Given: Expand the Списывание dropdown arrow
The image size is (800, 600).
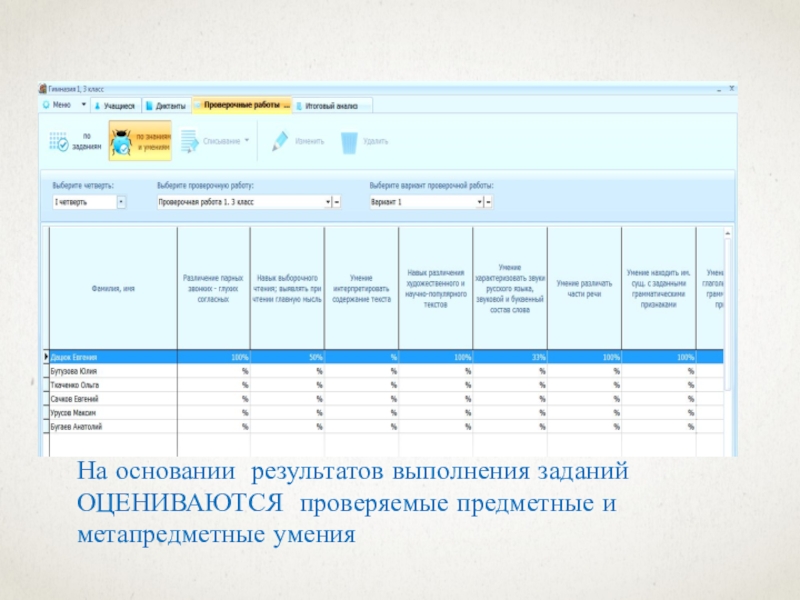Looking at the screenshot, I should point(247,140).
